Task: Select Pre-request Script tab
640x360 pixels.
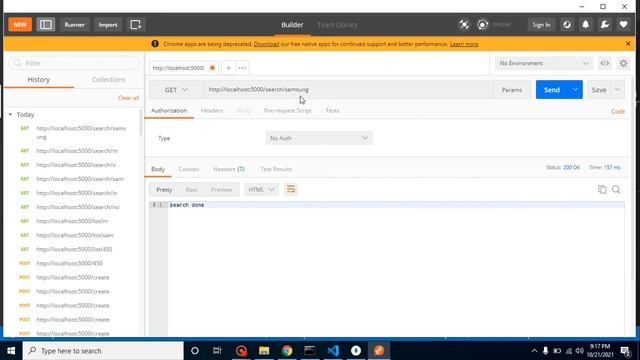Action: pyautogui.click(x=288, y=111)
